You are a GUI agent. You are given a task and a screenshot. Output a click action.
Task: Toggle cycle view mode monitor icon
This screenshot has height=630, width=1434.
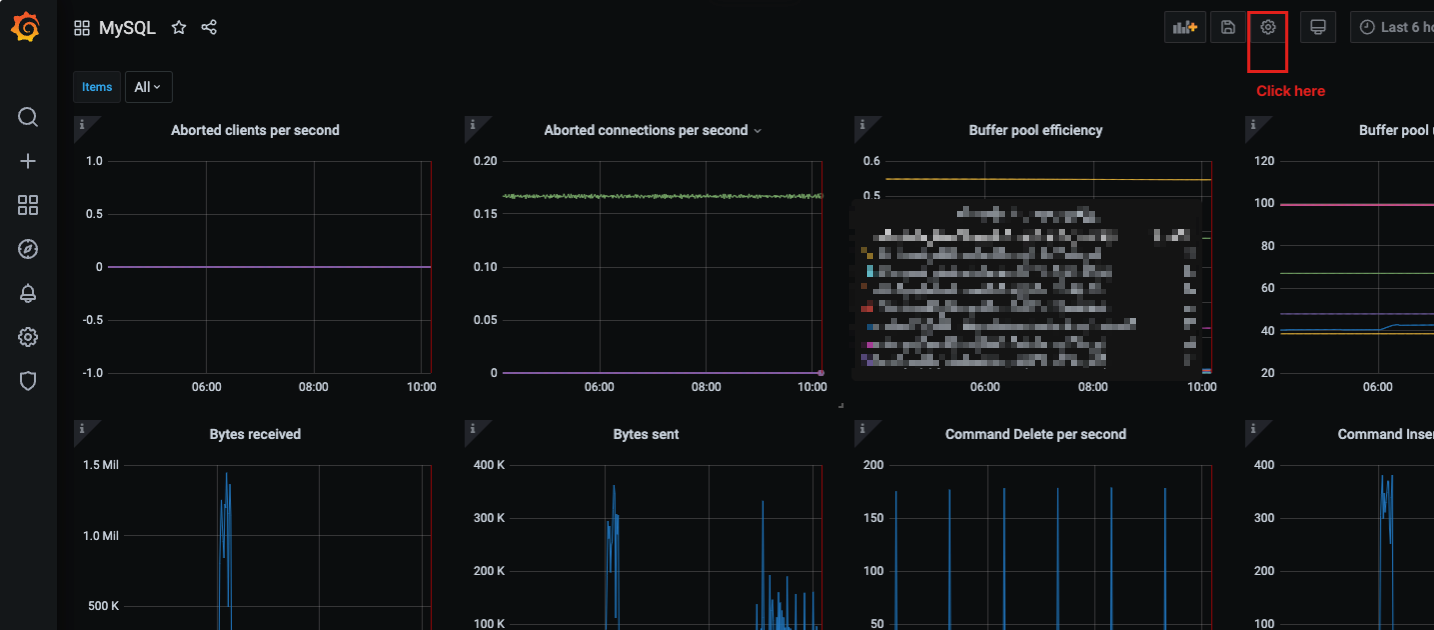(x=1318, y=28)
